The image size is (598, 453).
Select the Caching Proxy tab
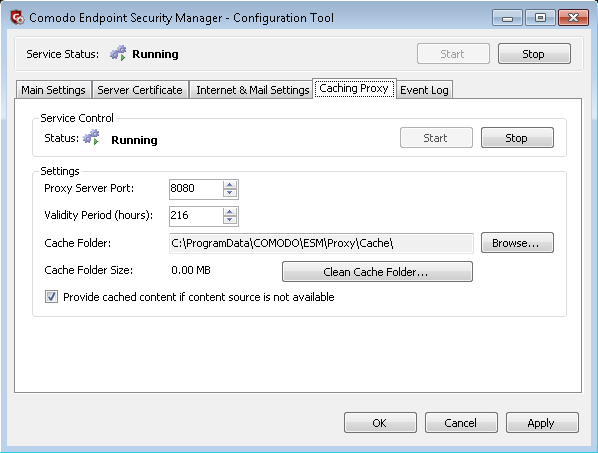[x=354, y=88]
